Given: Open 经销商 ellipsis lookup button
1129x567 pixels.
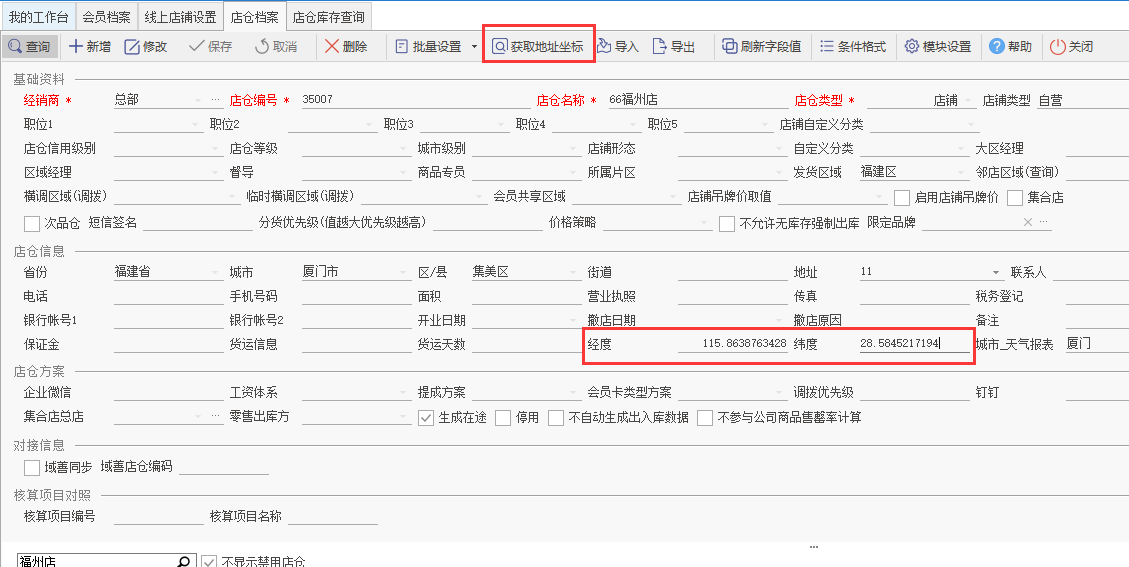Looking at the screenshot, I should click(x=214, y=100).
